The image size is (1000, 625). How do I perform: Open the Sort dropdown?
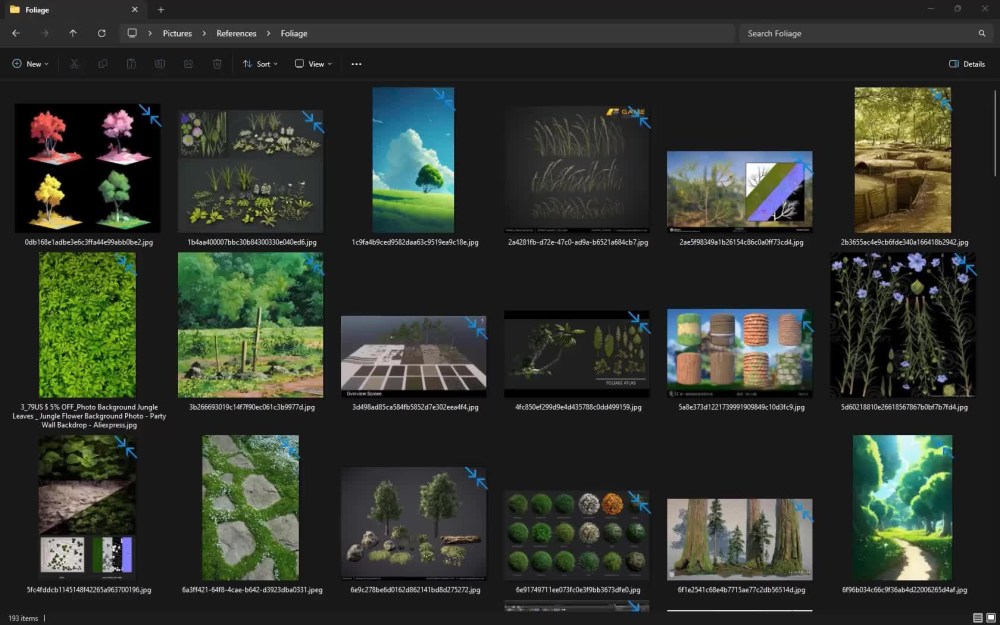tap(262, 63)
